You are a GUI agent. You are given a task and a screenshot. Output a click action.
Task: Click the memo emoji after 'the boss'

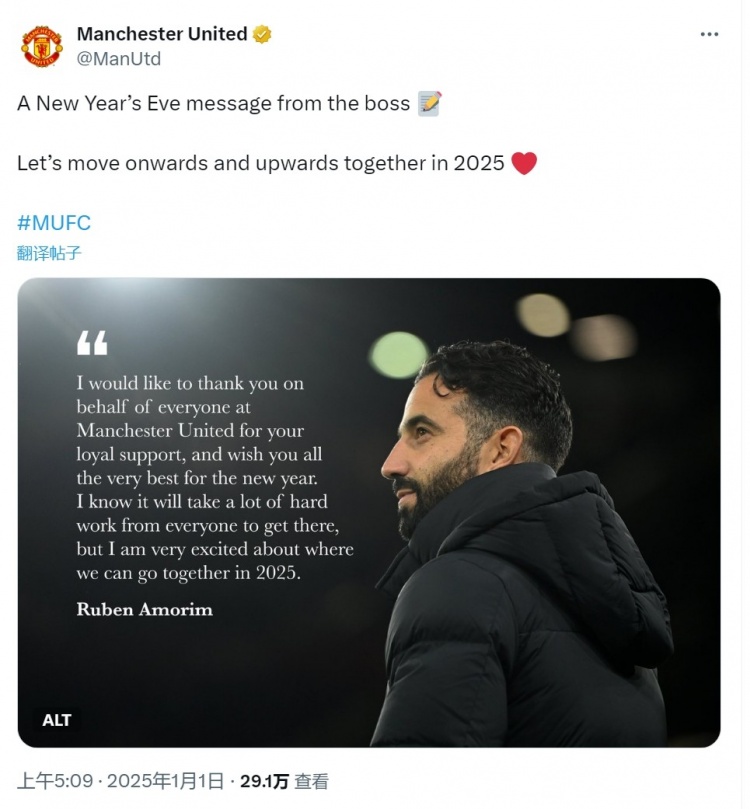(429, 103)
